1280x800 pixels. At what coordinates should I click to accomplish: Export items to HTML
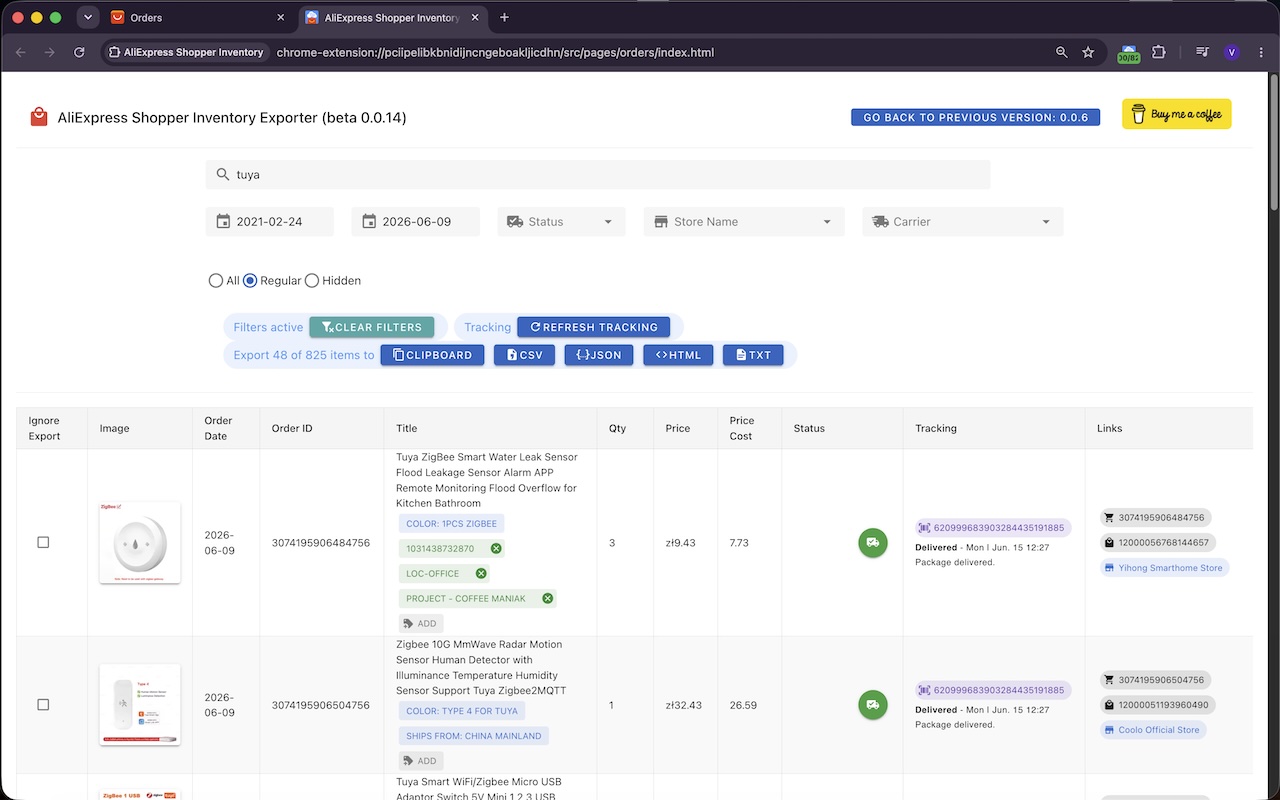point(678,355)
